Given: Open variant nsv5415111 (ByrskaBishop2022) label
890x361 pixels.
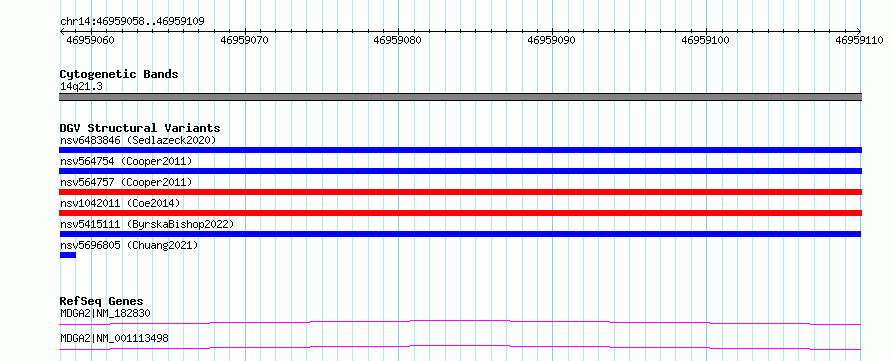Looking at the screenshot, I should tap(147, 224).
